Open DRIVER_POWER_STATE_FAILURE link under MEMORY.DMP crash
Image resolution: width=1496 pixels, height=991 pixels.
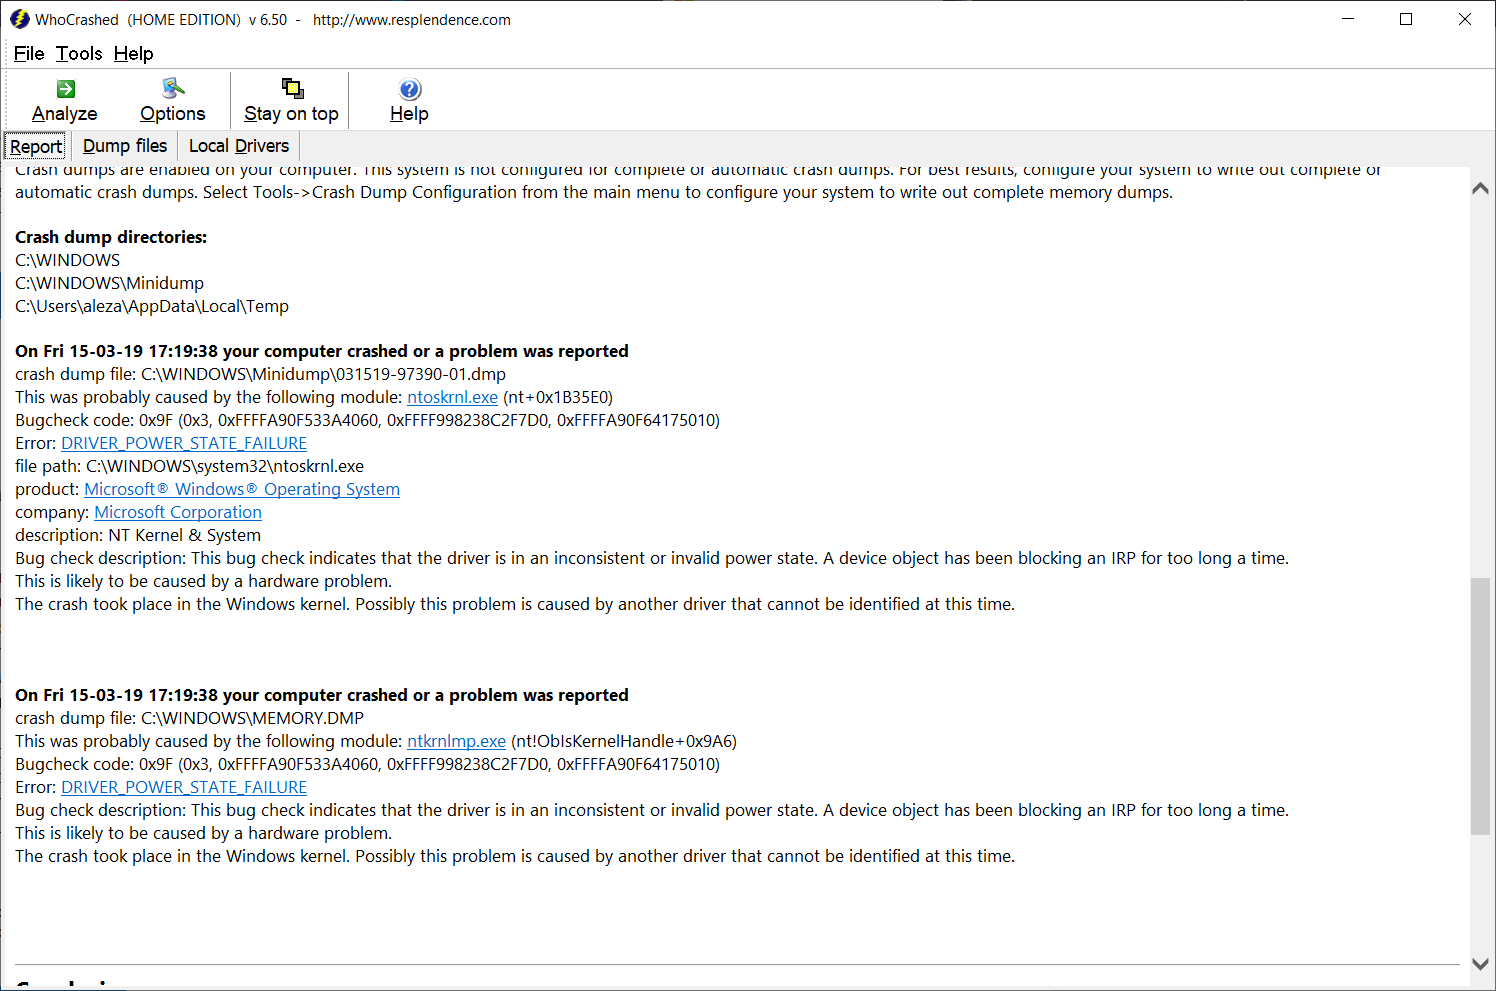184,787
